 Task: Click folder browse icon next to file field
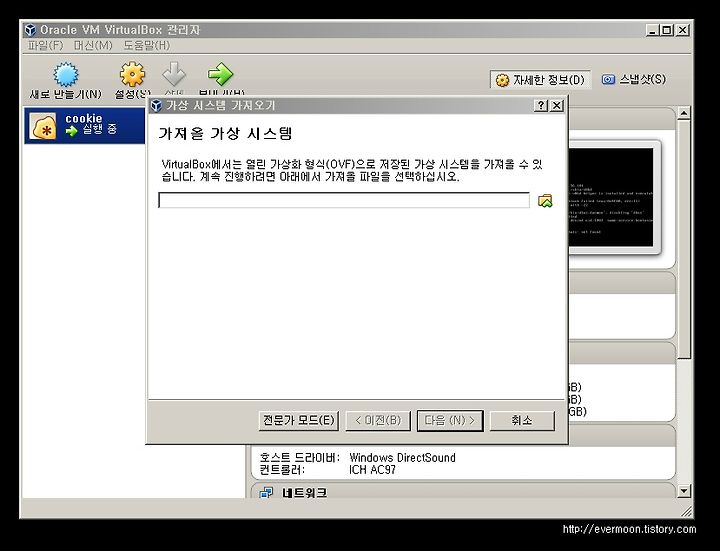545,201
